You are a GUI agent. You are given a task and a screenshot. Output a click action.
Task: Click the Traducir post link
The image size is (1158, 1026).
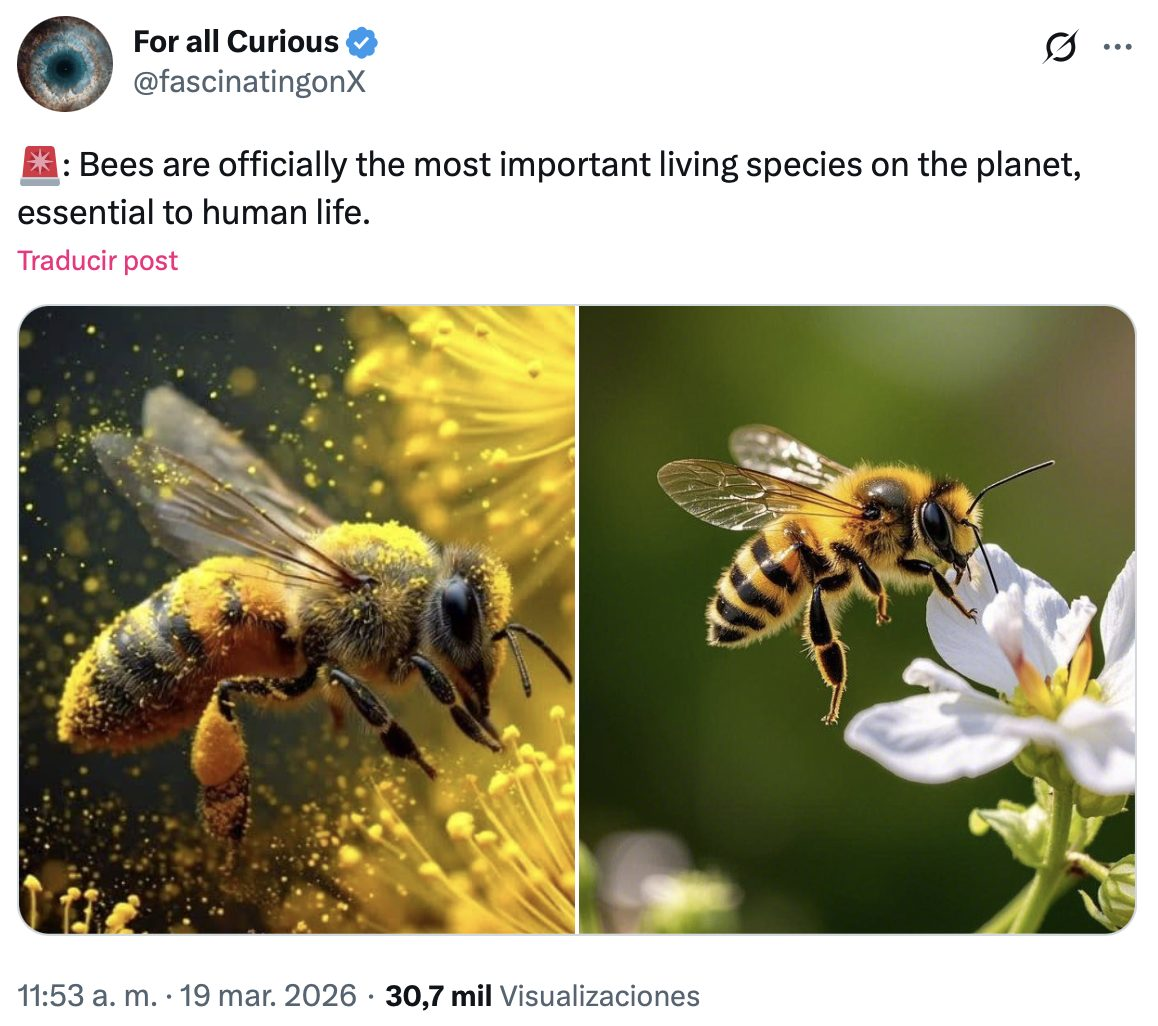click(98, 261)
